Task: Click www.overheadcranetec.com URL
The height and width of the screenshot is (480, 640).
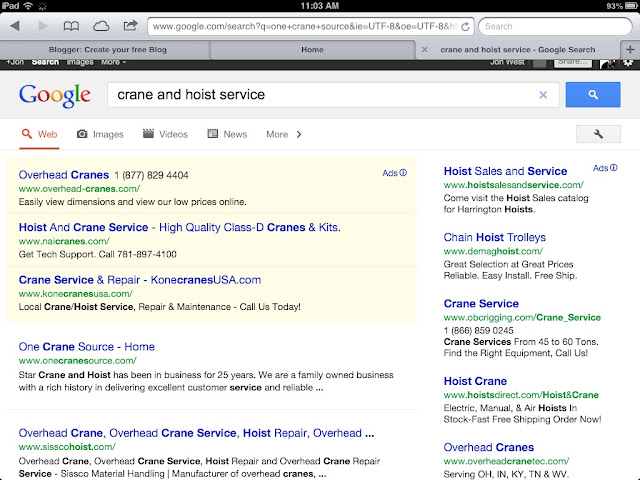Action: pos(506,461)
